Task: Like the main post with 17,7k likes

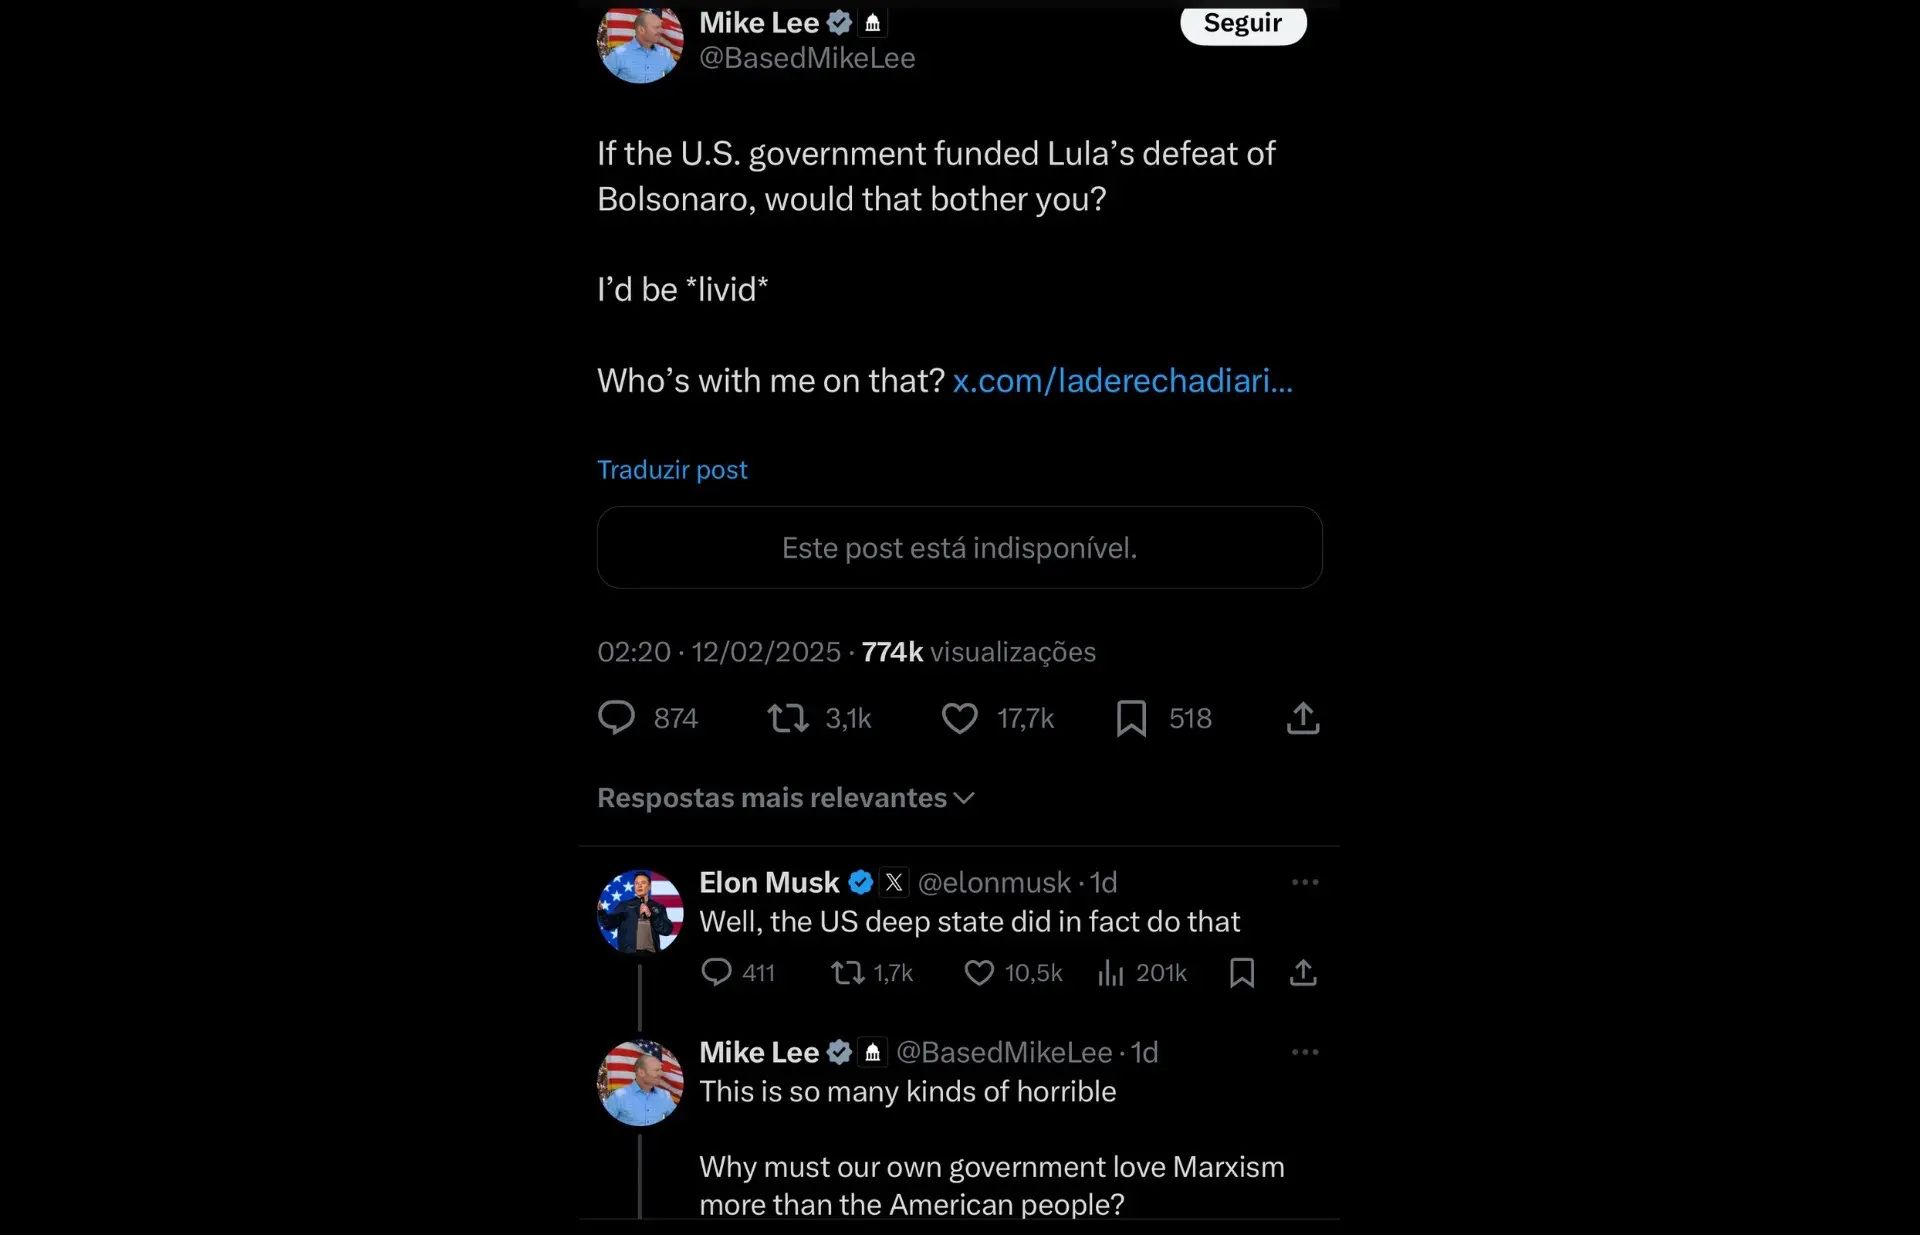Action: tap(960, 718)
